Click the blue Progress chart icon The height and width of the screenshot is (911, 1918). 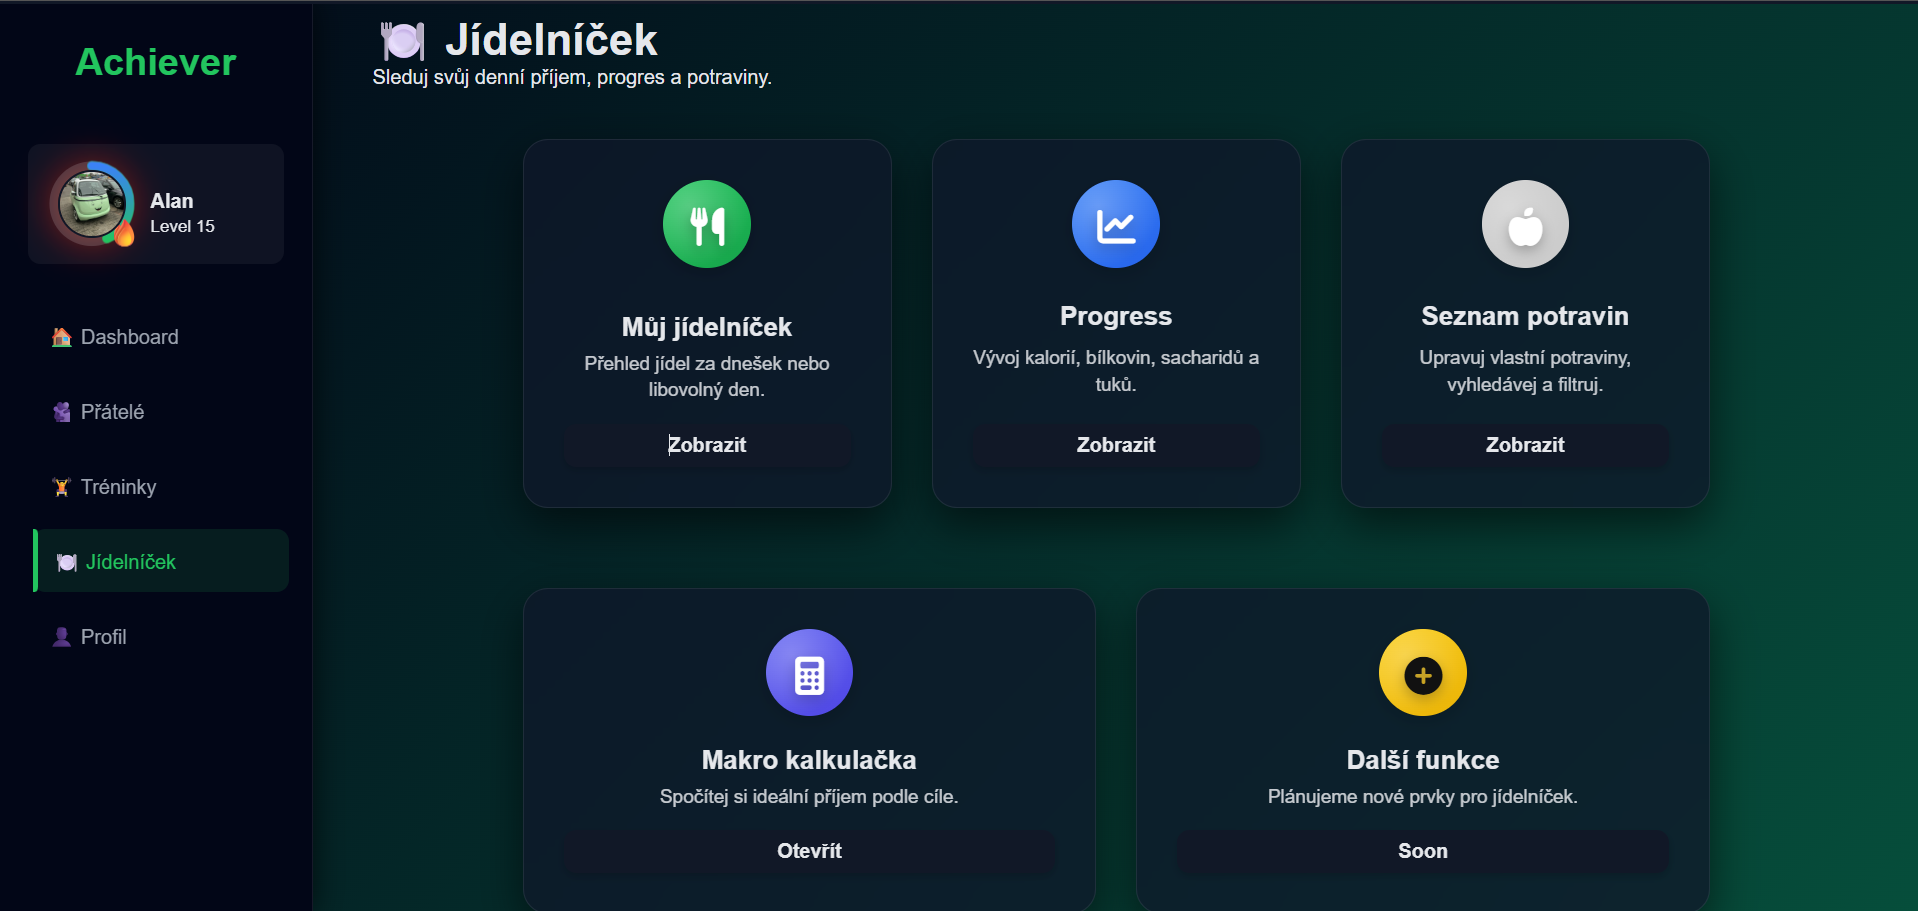tap(1115, 224)
